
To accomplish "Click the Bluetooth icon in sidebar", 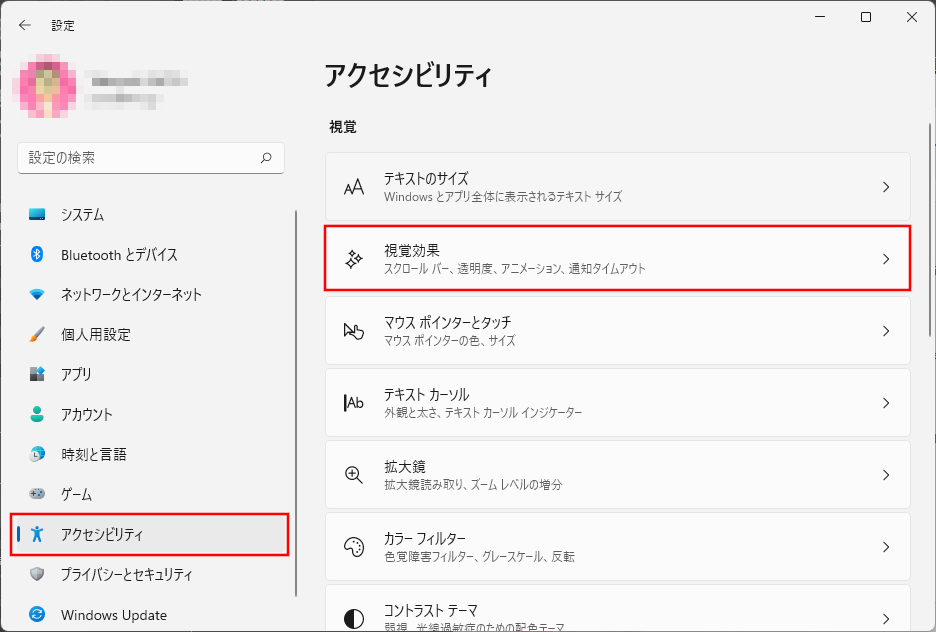I will [x=37, y=255].
